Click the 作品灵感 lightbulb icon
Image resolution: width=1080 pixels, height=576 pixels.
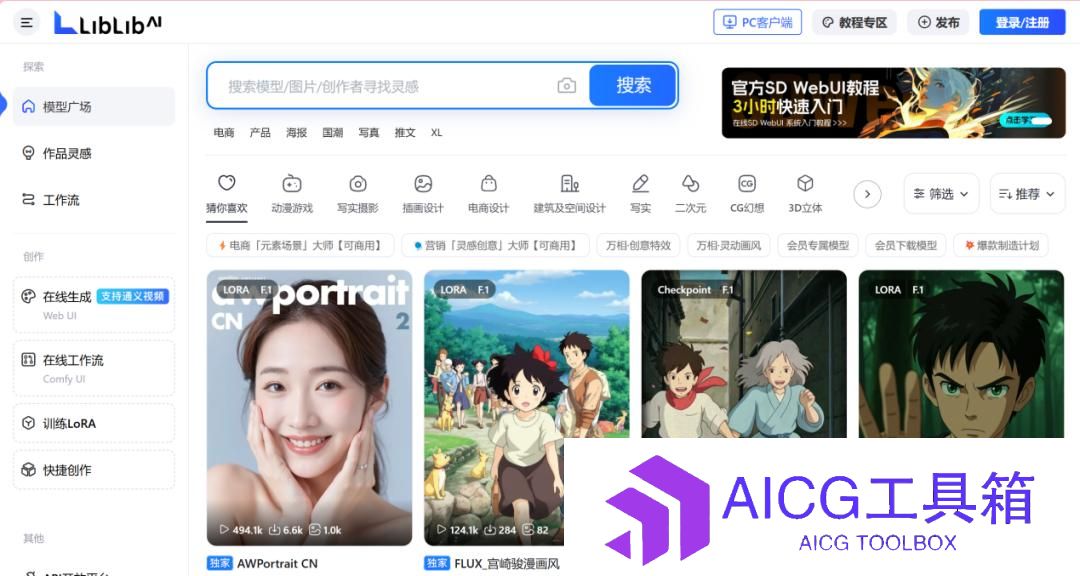28,153
